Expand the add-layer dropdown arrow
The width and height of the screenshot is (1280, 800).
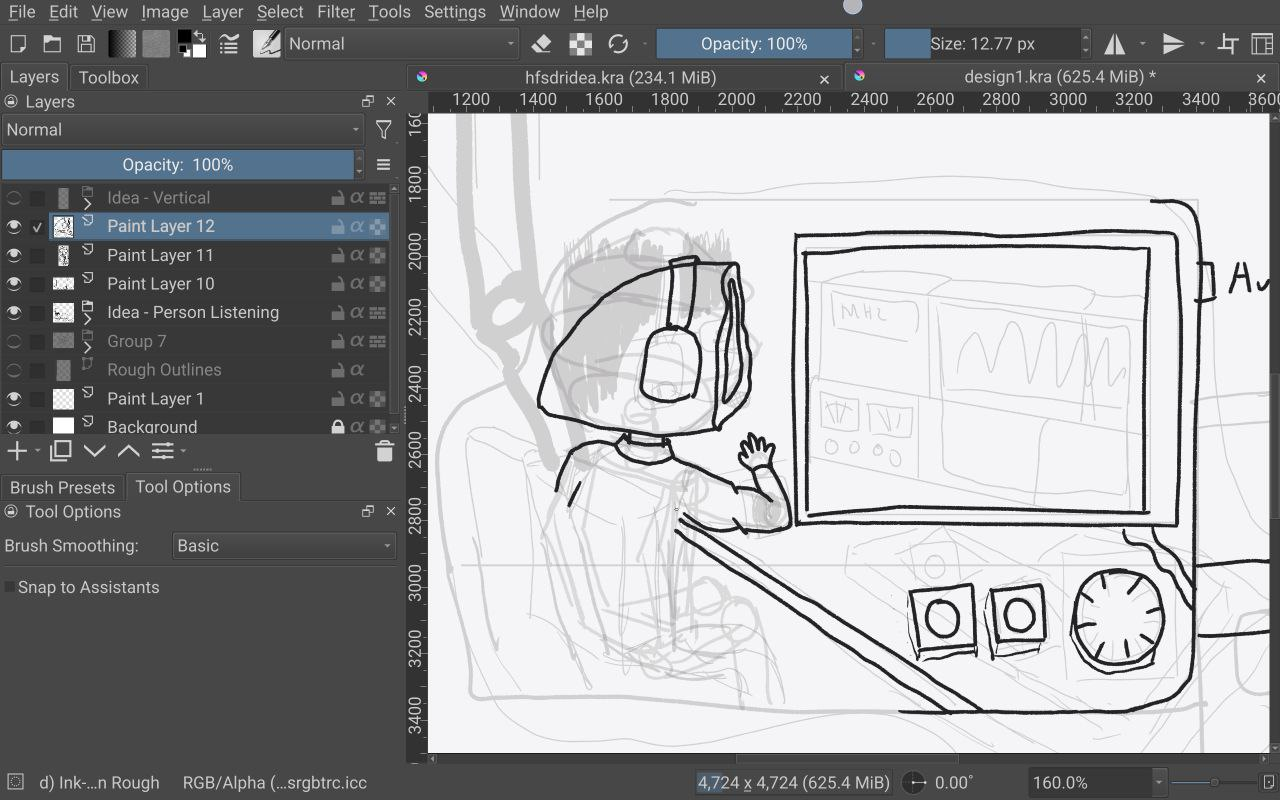37,451
